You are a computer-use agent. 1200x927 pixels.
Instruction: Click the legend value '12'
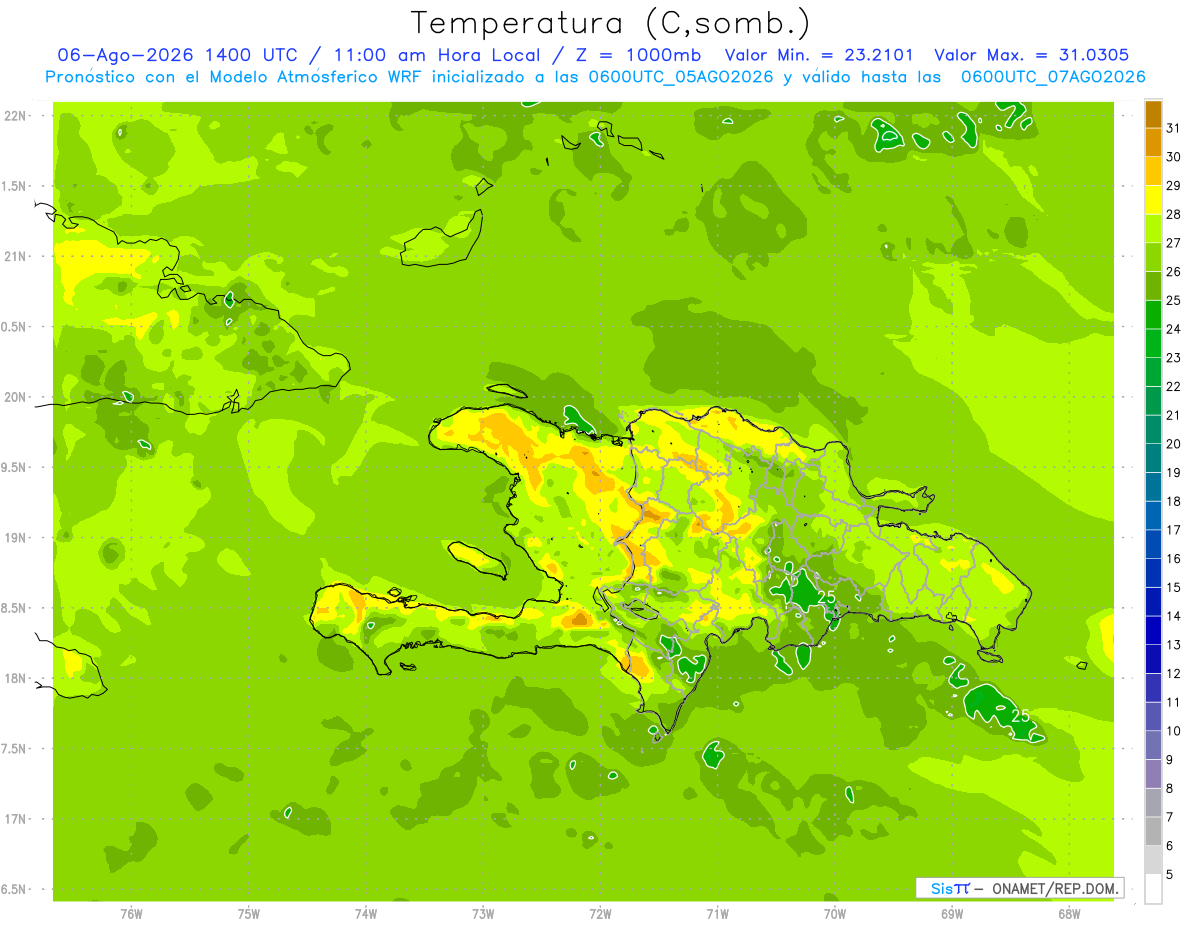coord(1174,673)
